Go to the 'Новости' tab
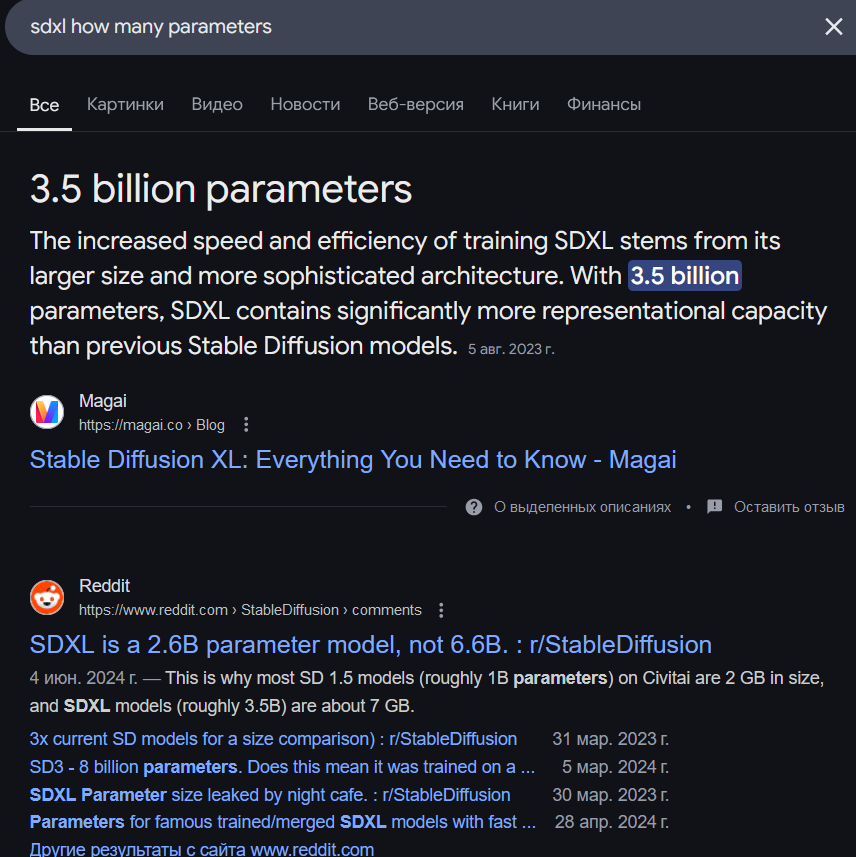The height and width of the screenshot is (857, 856). (305, 104)
